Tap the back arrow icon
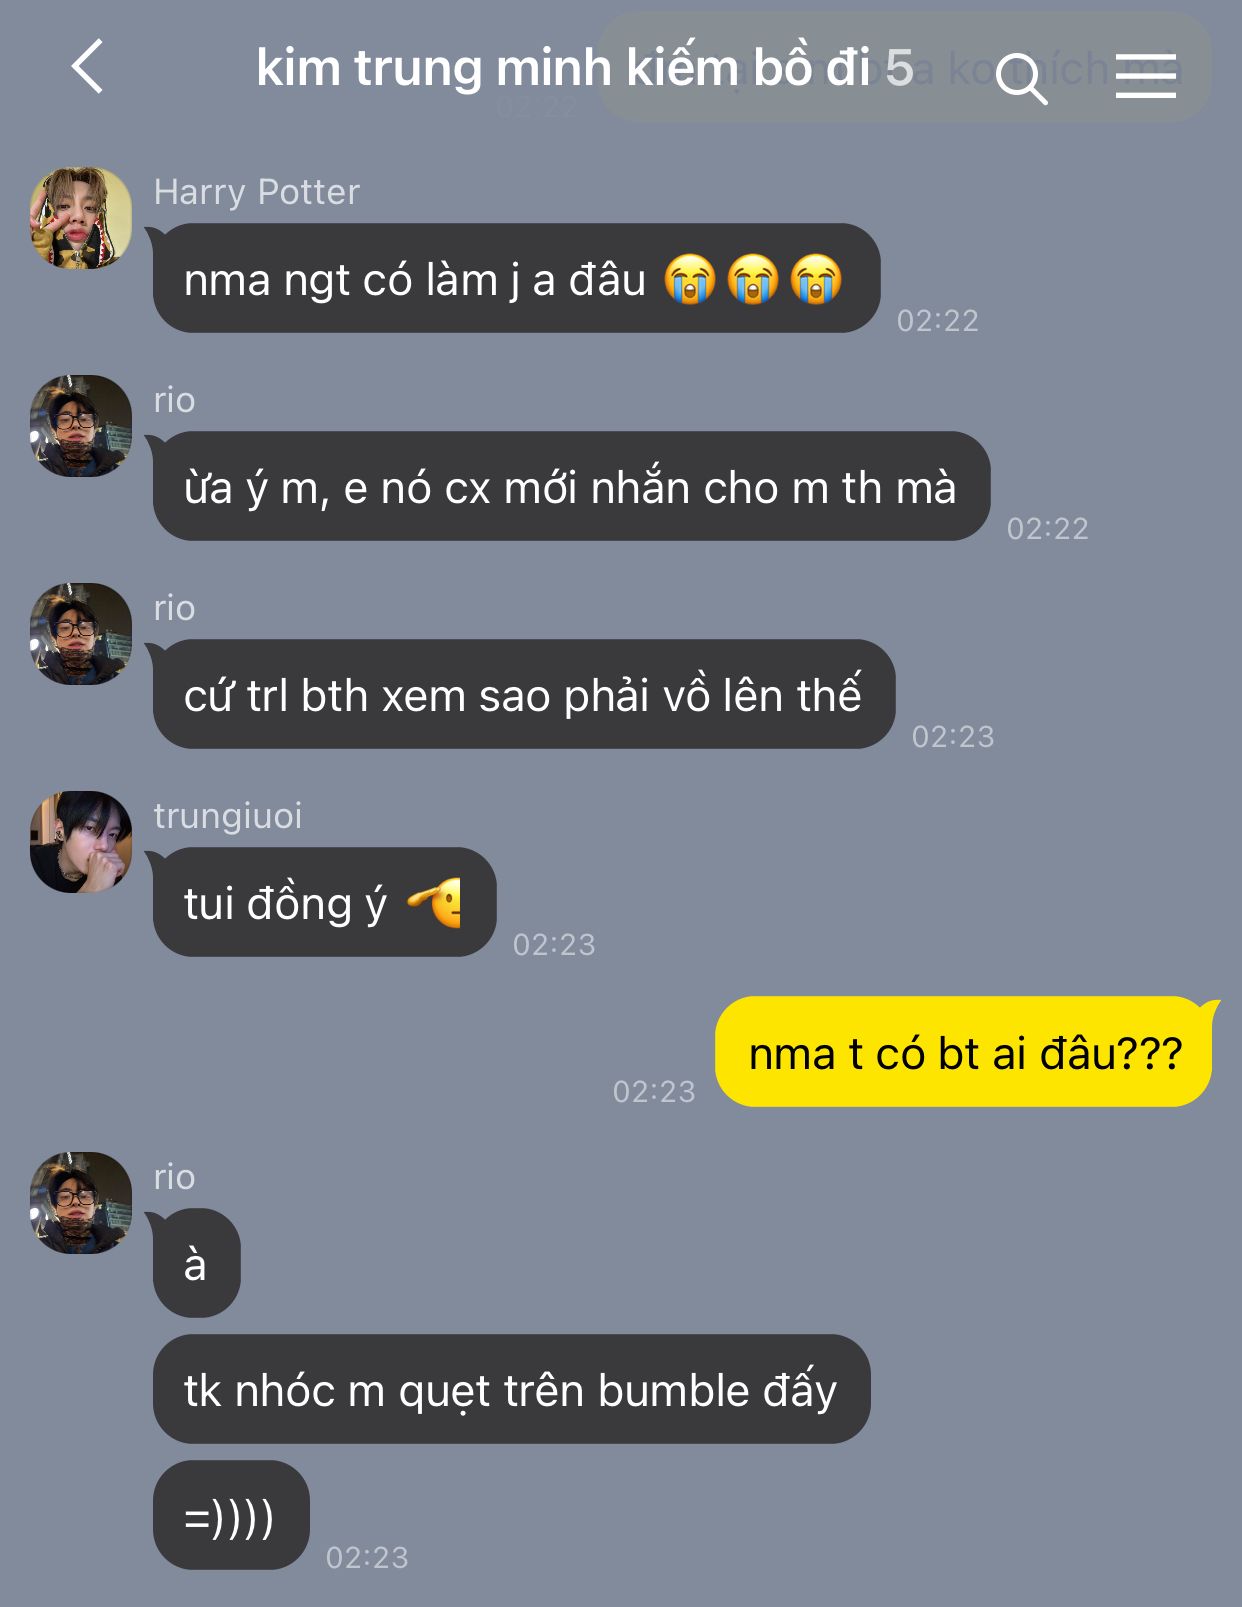 click(88, 67)
